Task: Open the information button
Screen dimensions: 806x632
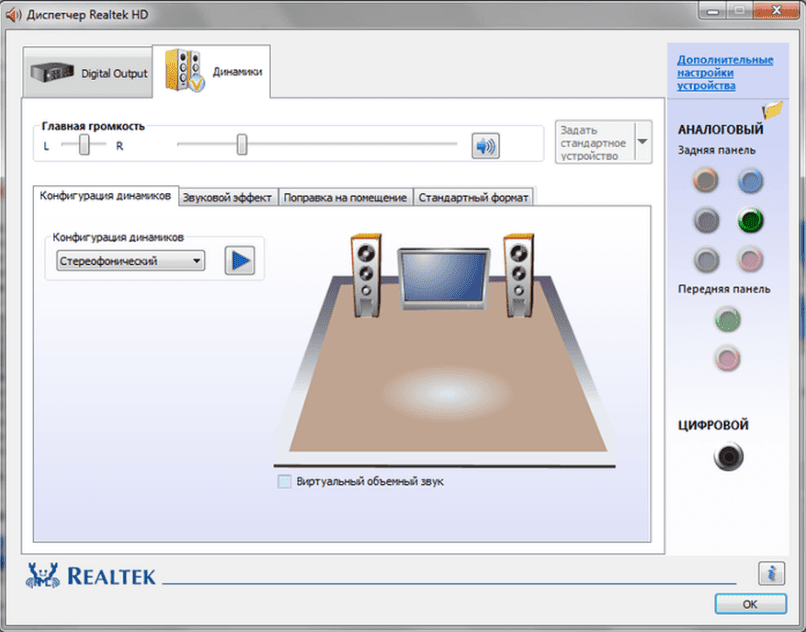Action: tap(771, 573)
